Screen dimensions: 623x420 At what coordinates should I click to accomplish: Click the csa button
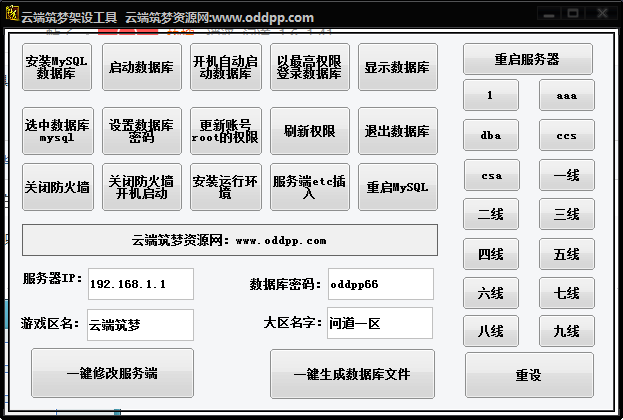(491, 175)
